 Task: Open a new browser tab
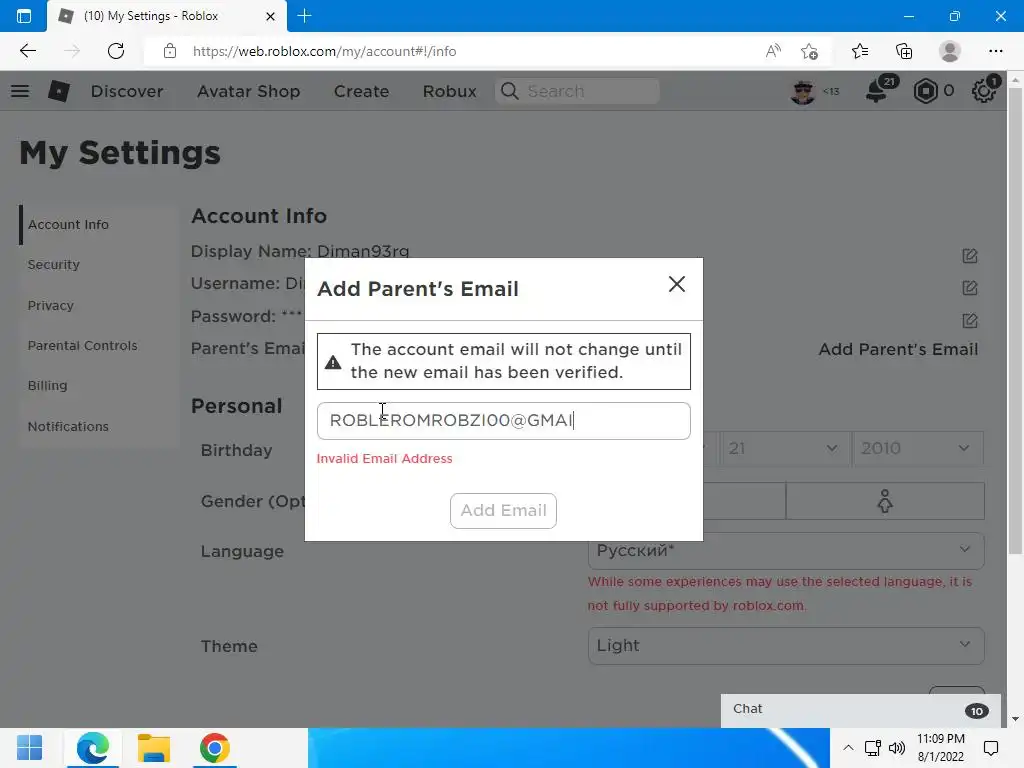pyautogui.click(x=304, y=16)
